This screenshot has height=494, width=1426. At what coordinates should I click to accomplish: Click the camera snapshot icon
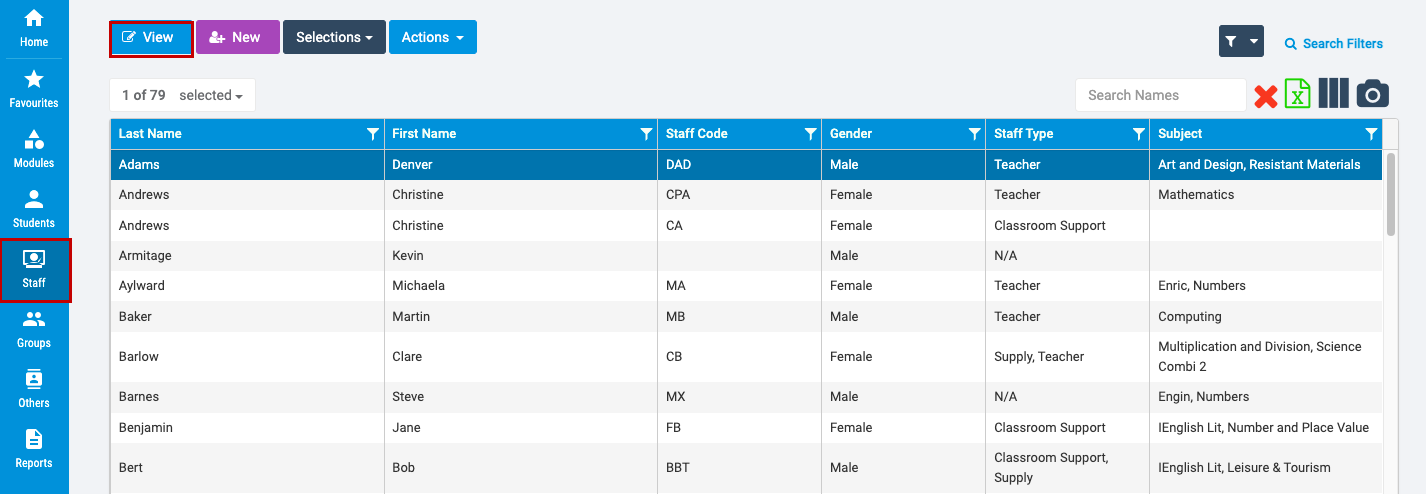pos(1373,94)
